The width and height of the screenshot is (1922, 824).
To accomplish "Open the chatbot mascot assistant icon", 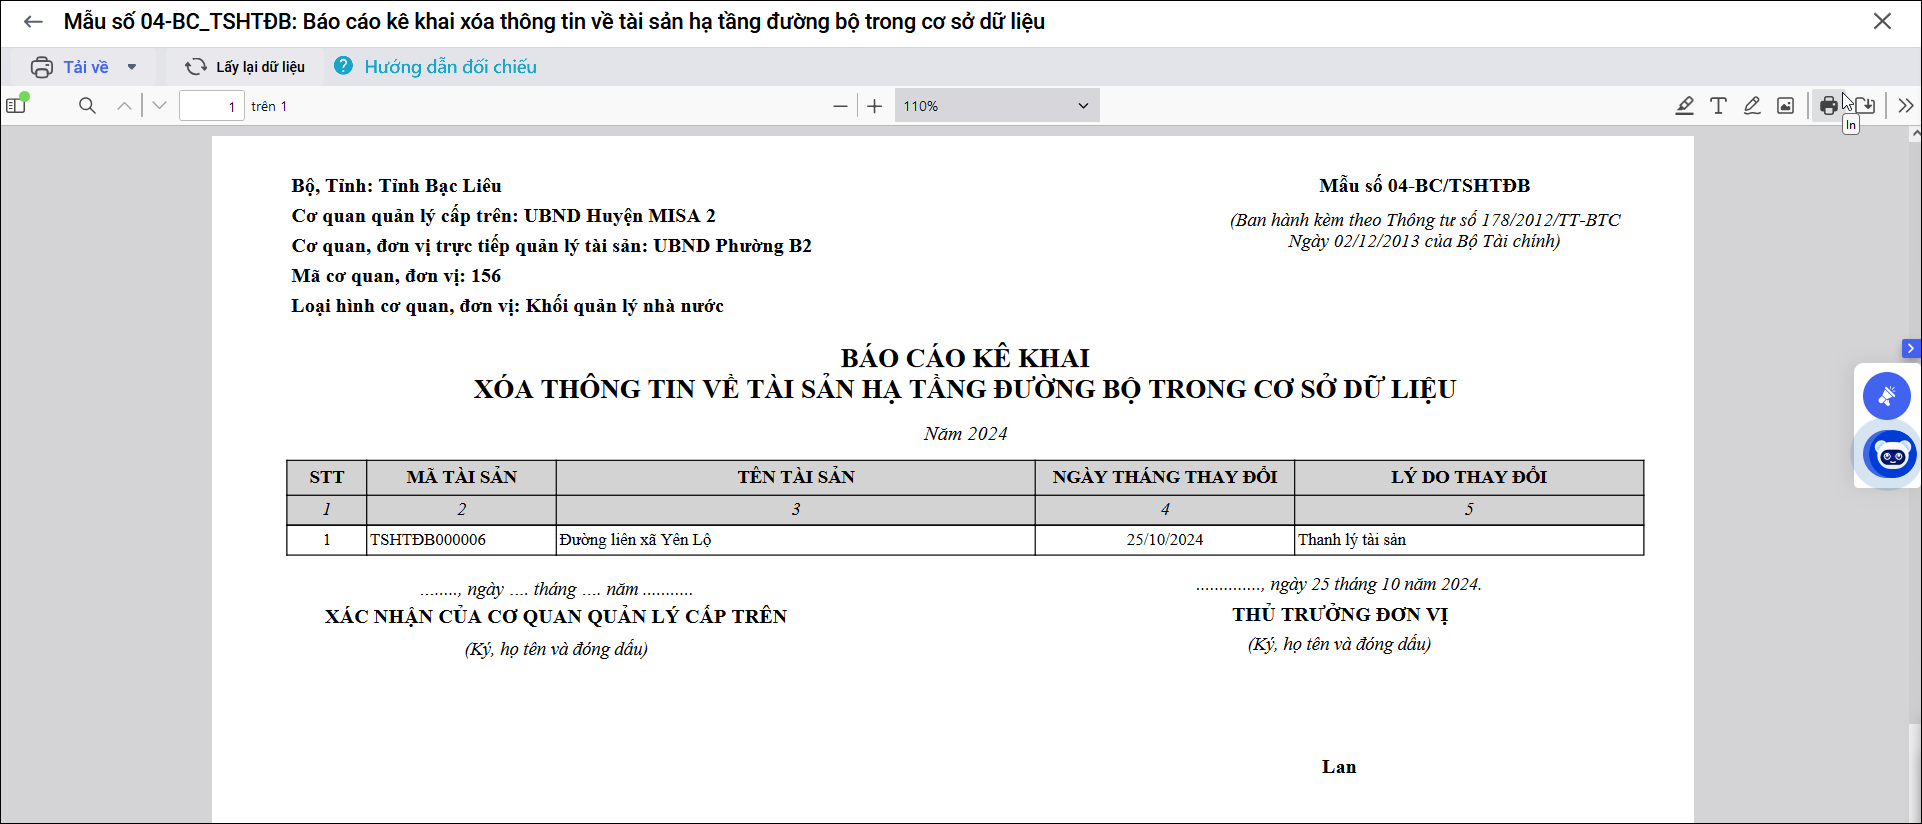I will 1890,455.
